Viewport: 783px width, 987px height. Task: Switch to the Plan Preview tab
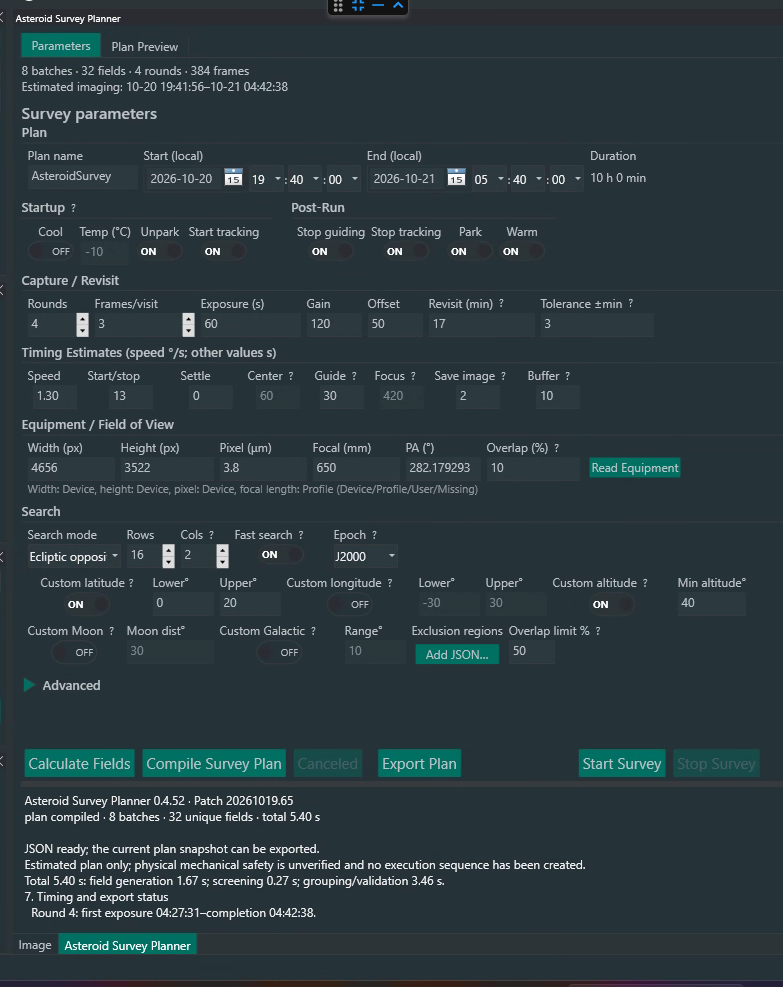click(x=145, y=47)
